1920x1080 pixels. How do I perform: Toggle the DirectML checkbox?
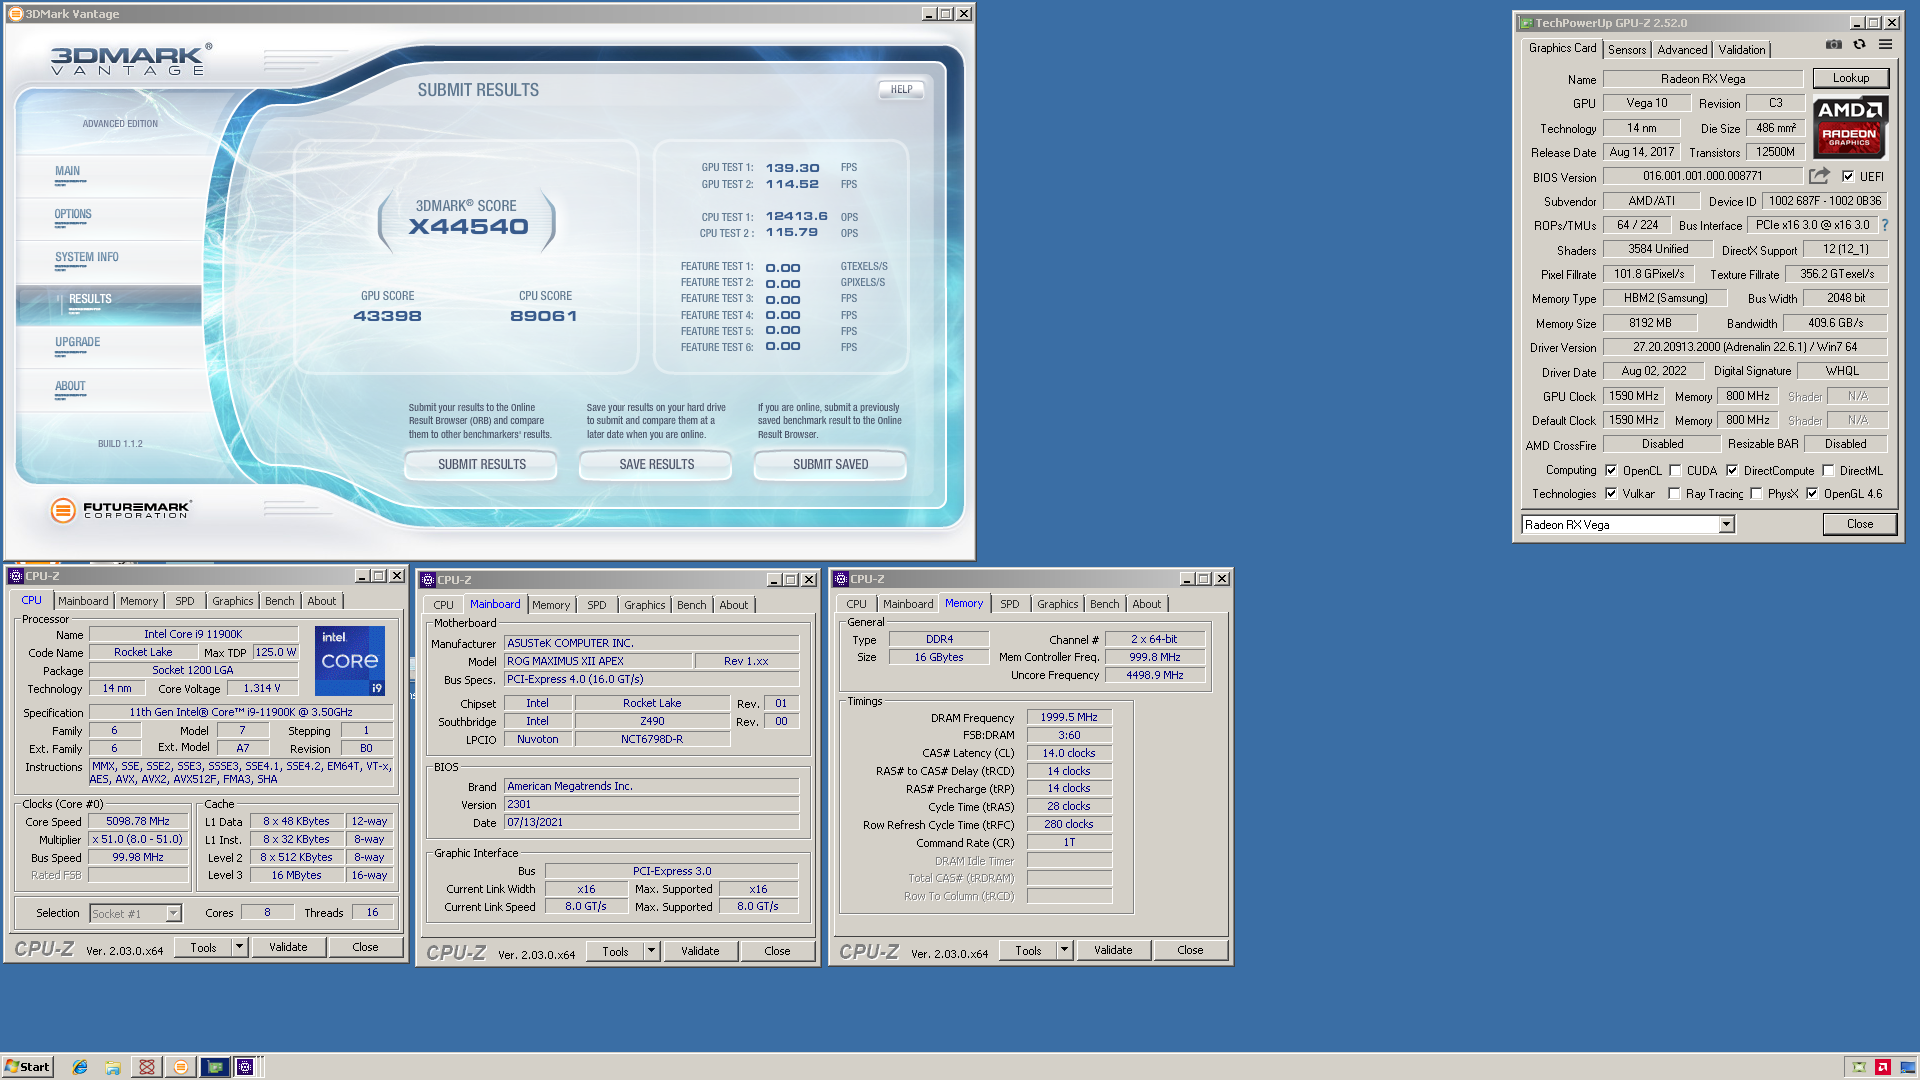1828,471
